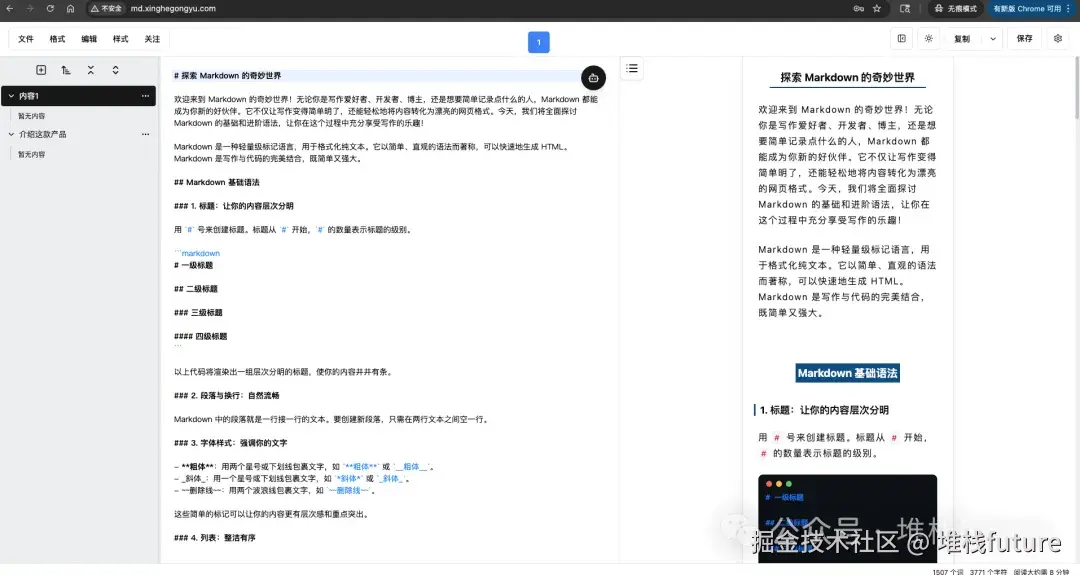Open more options for 介绍这款产品
The image size is (1080, 575).
tap(145, 134)
